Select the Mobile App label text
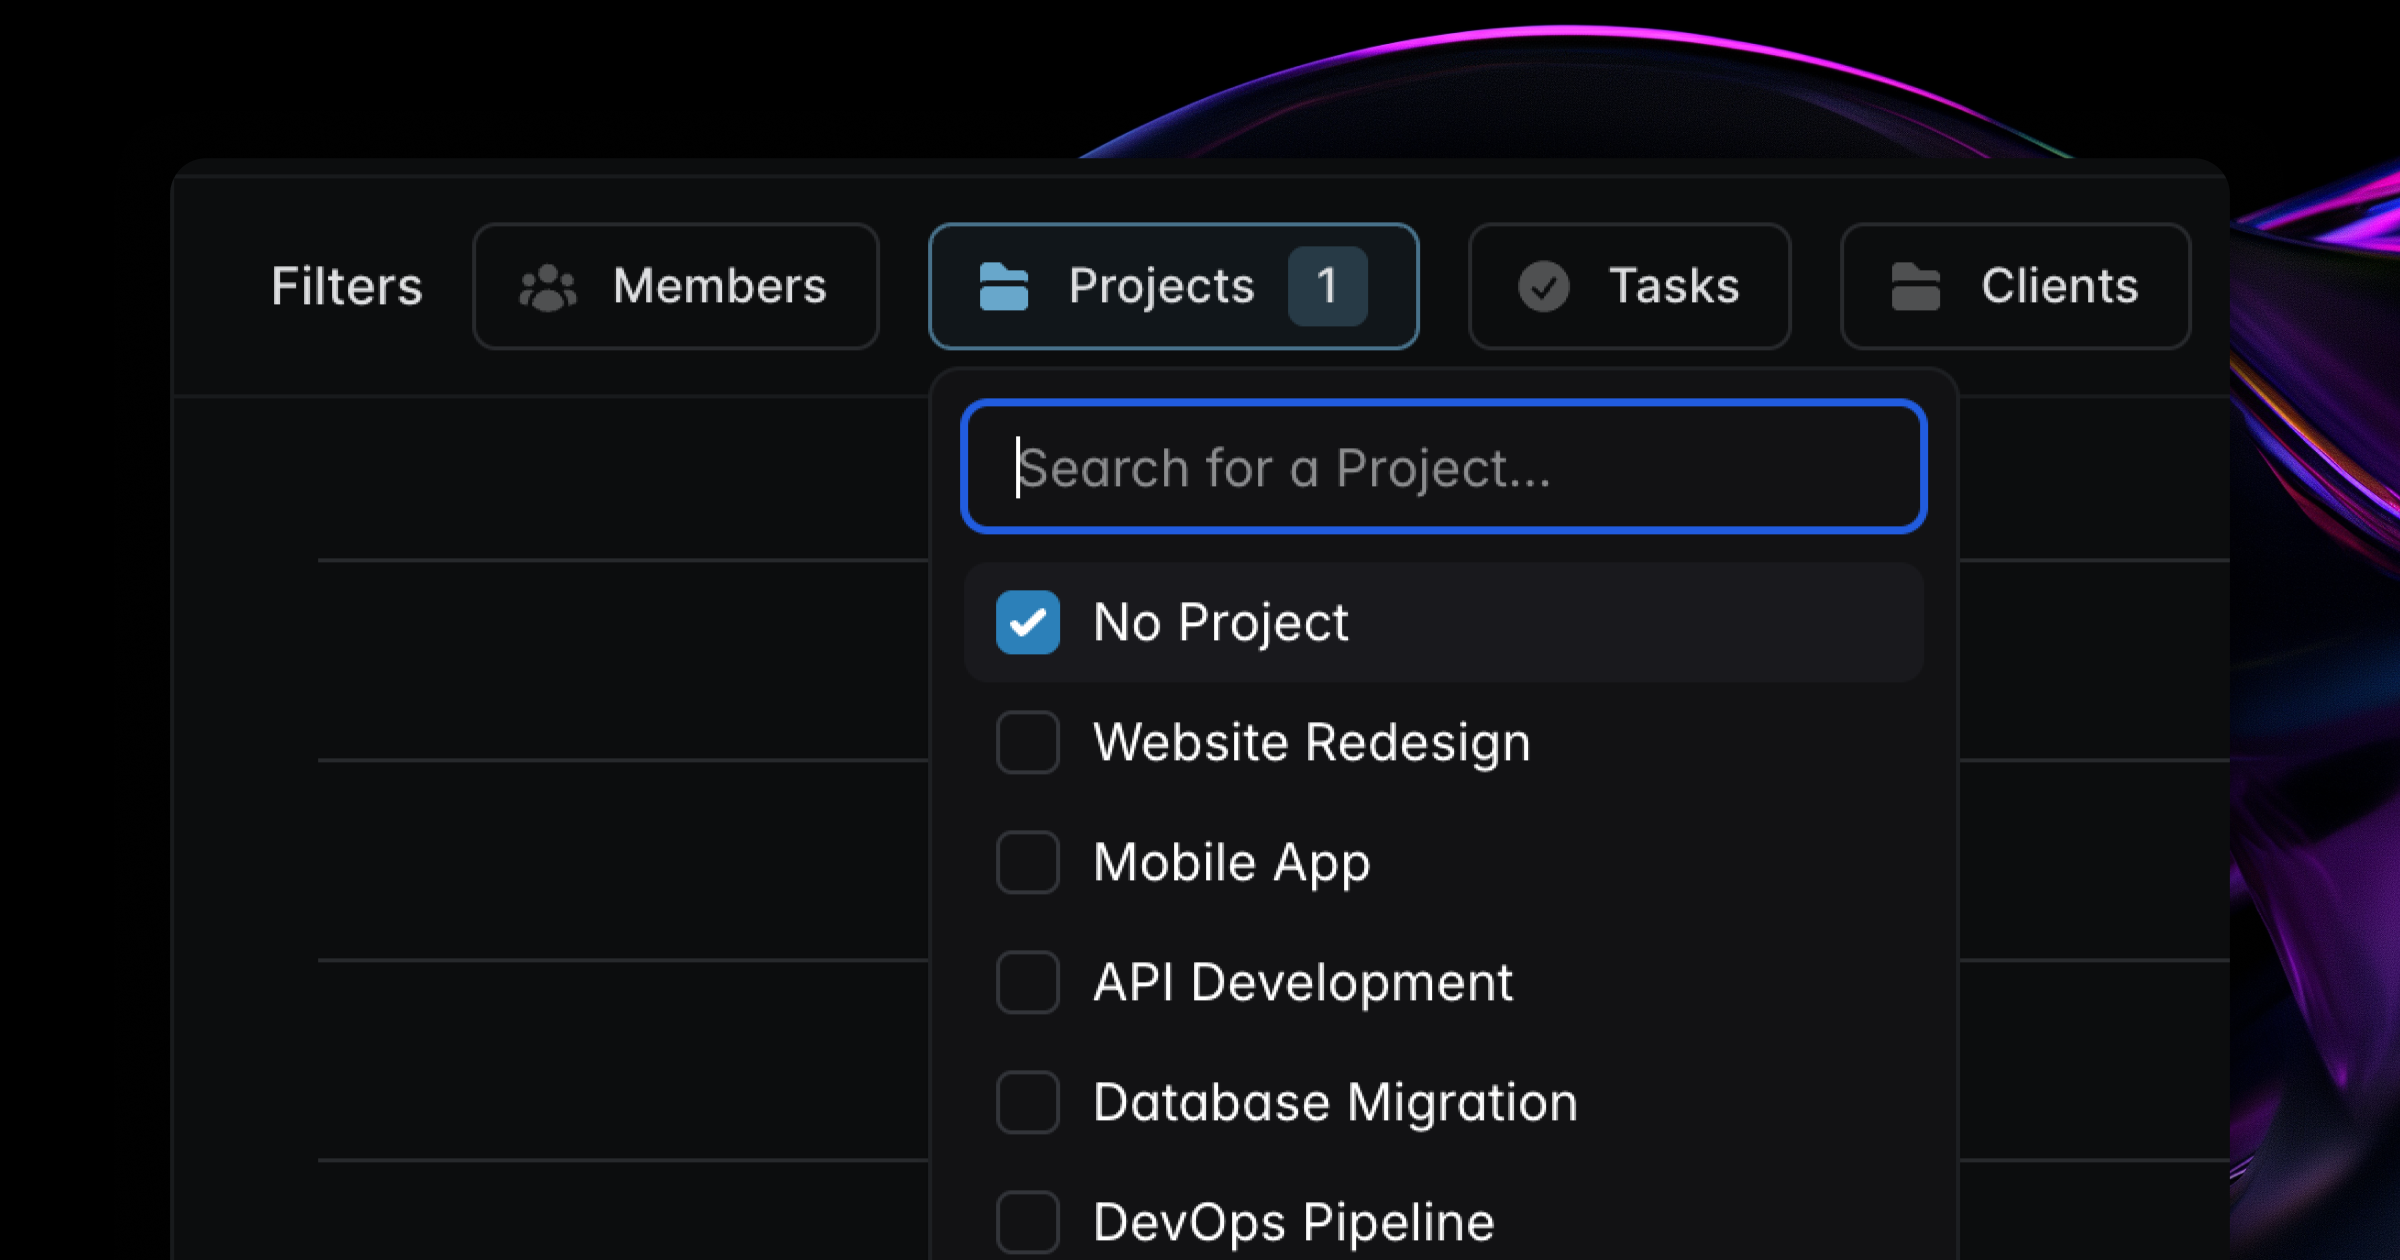 1232,863
